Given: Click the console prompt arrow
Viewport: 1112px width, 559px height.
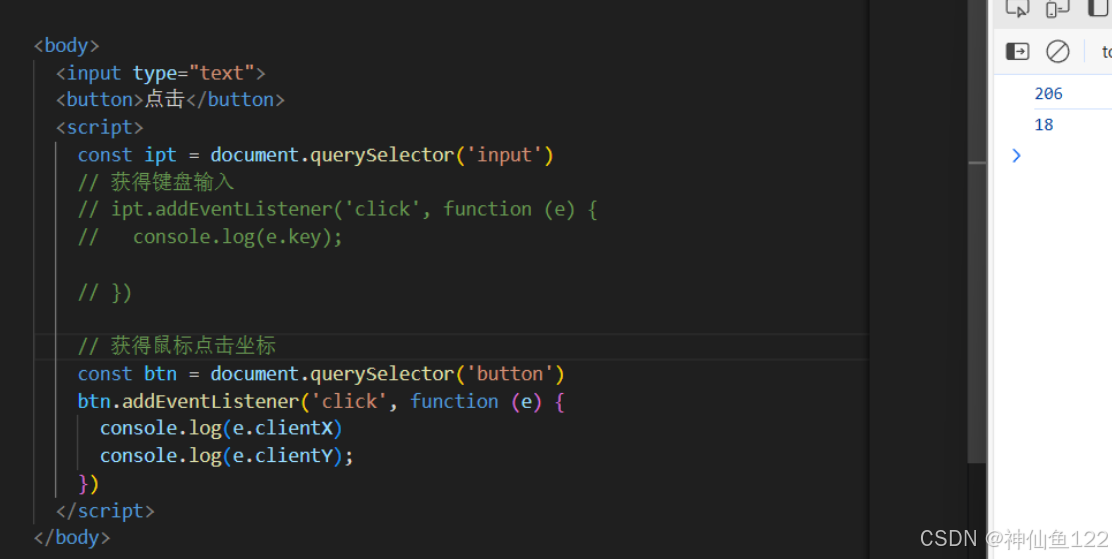Looking at the screenshot, I should click(1016, 155).
